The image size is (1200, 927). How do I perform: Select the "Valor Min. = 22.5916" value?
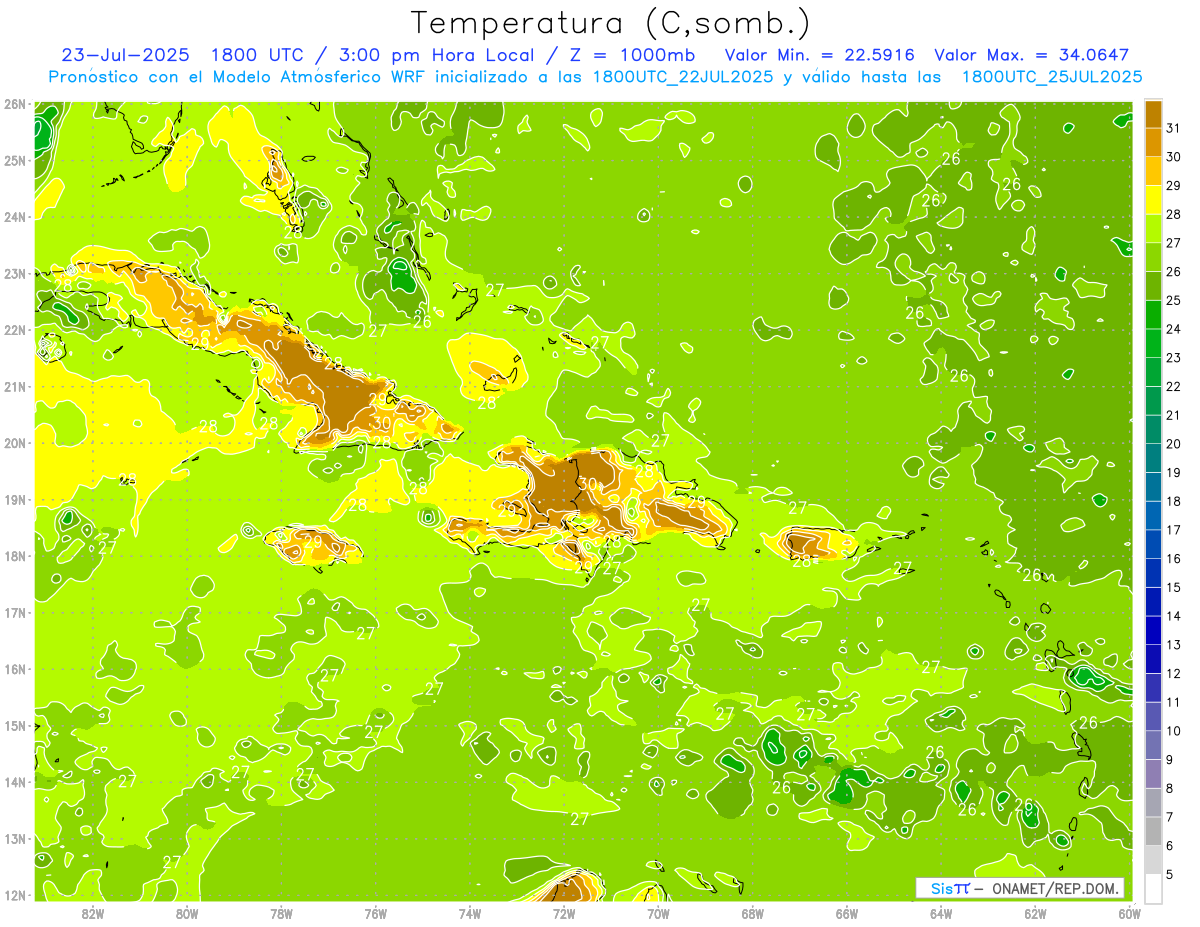[x=819, y=55]
